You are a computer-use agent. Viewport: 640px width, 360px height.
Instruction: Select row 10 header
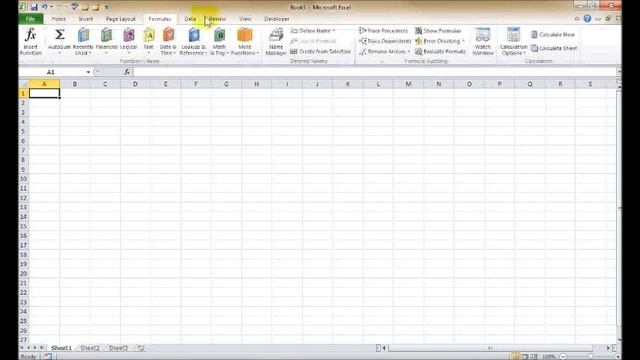click(24, 179)
